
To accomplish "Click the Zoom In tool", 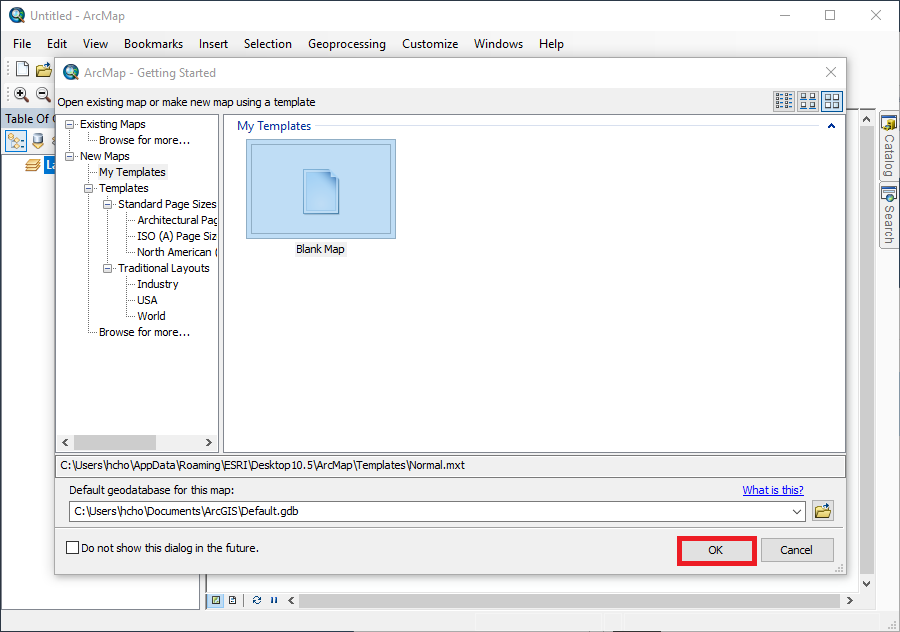I will pos(20,94).
